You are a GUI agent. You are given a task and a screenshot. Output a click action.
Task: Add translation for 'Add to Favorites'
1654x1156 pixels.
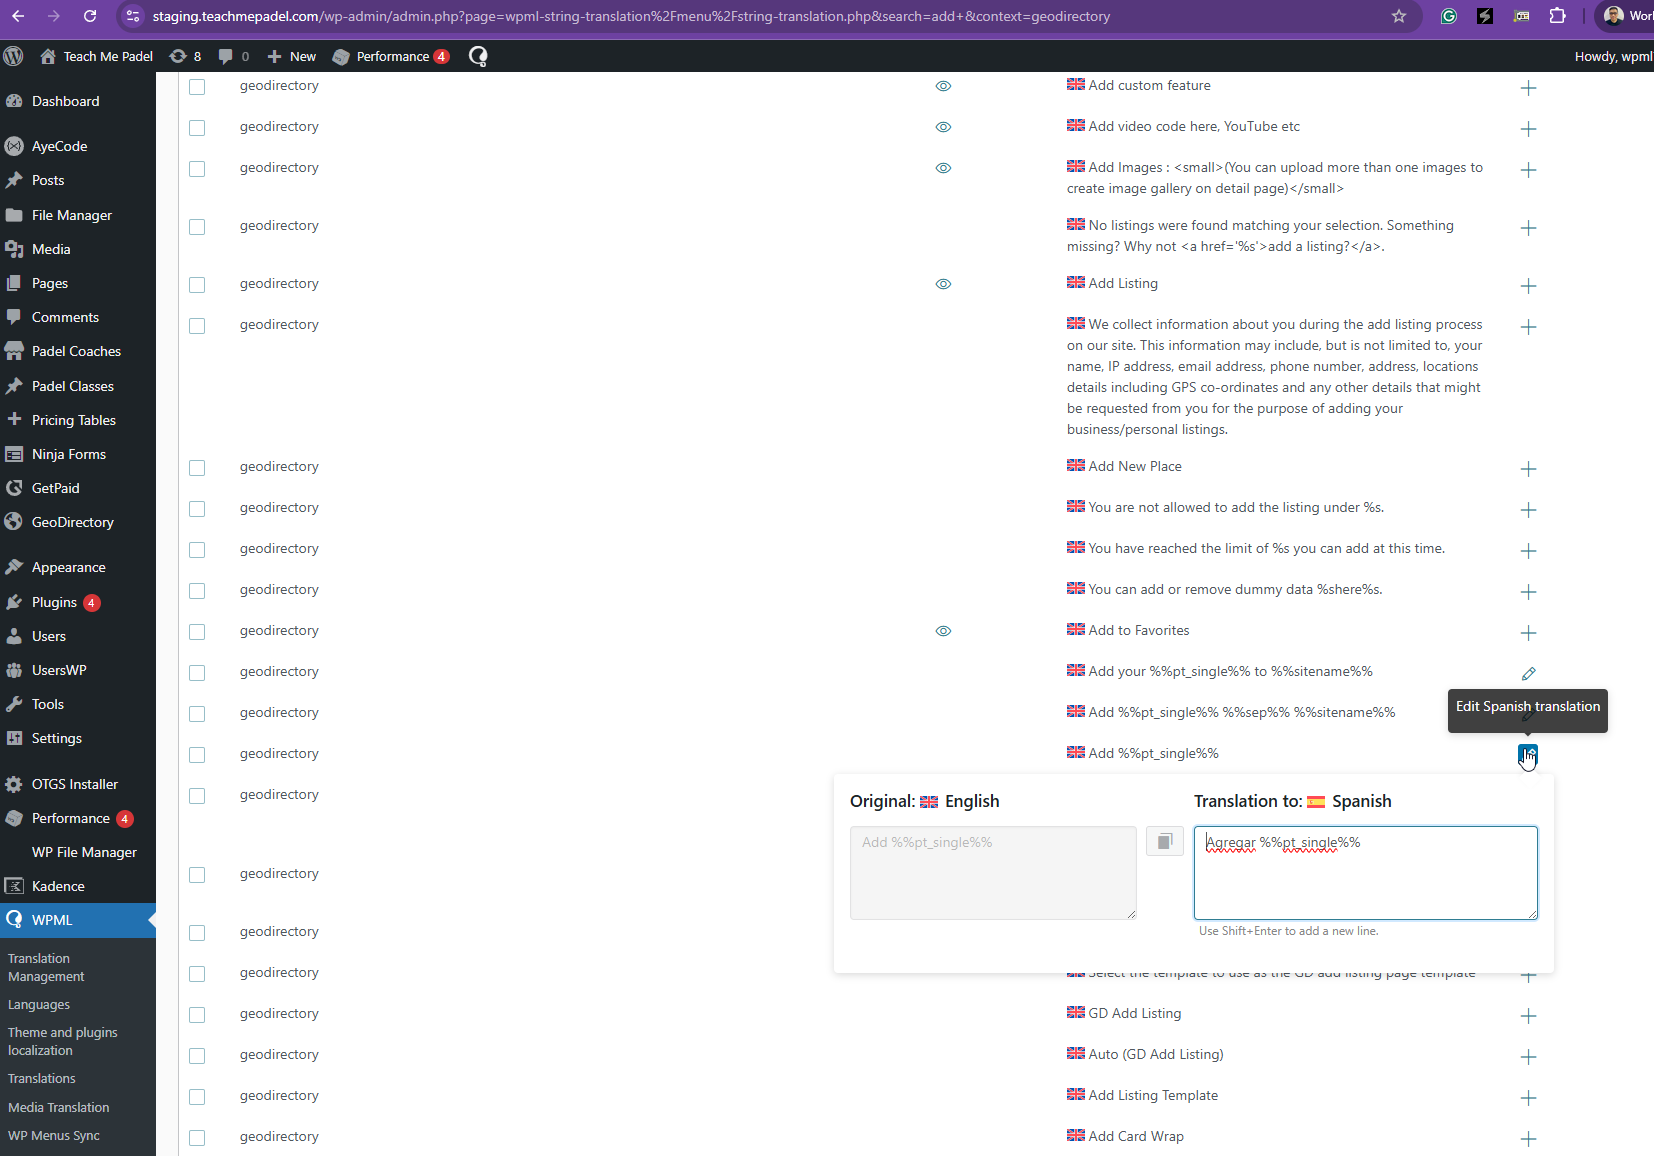(x=1528, y=633)
